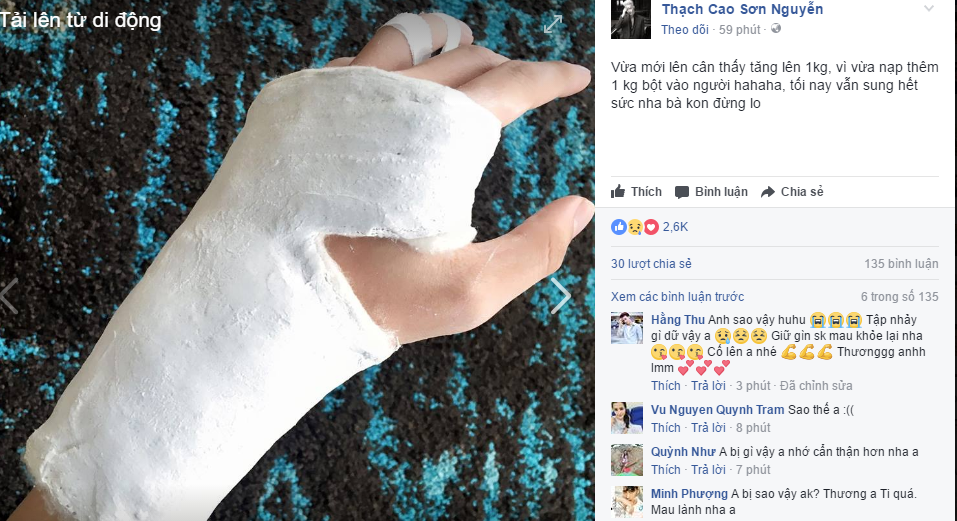Expand Xem các bình luận trước
Image resolution: width=957 pixels, height=521 pixels.
click(677, 297)
